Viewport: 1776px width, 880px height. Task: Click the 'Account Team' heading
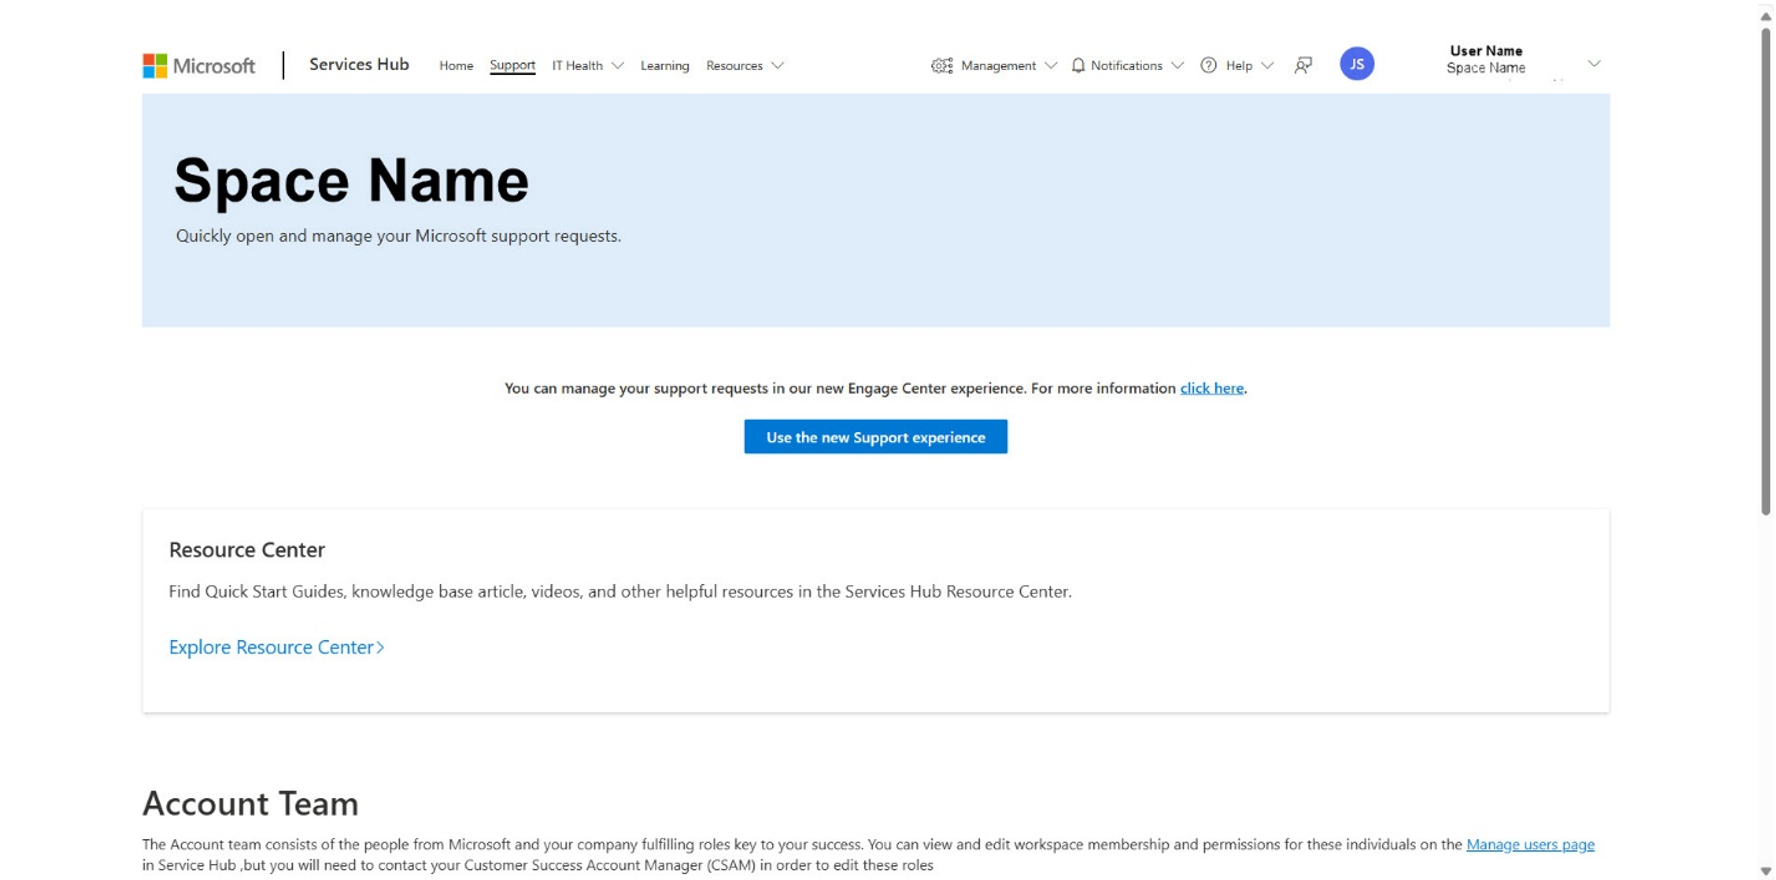[x=250, y=804]
